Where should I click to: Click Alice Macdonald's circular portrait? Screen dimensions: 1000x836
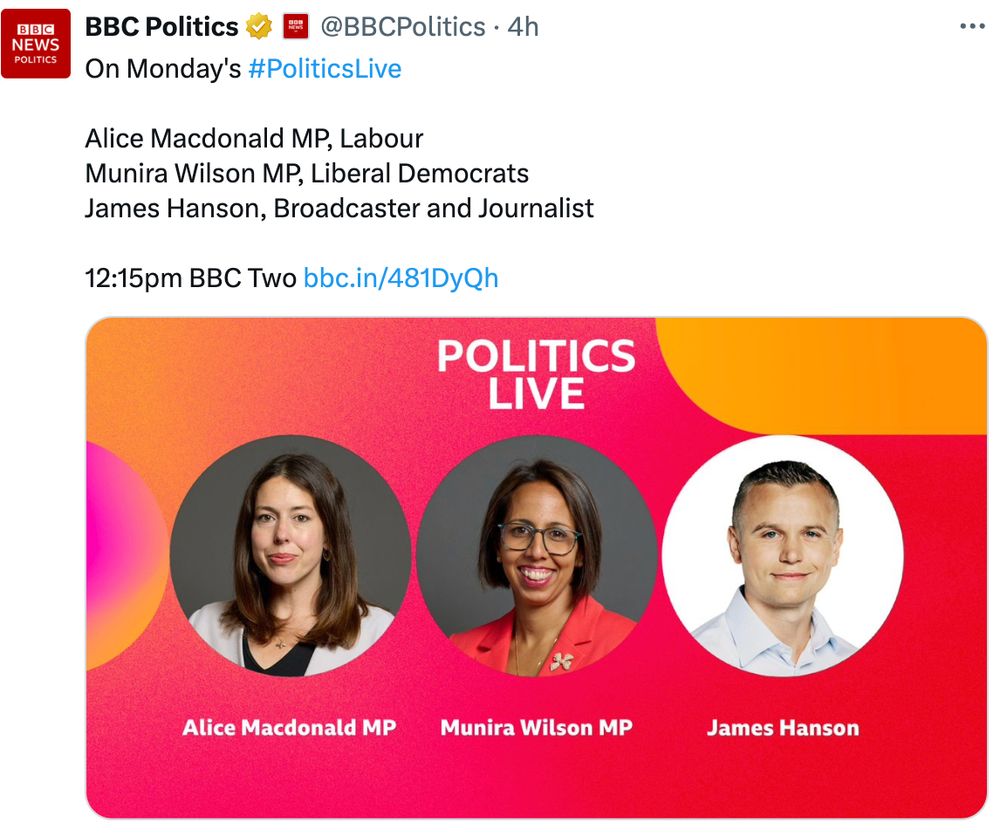290,555
